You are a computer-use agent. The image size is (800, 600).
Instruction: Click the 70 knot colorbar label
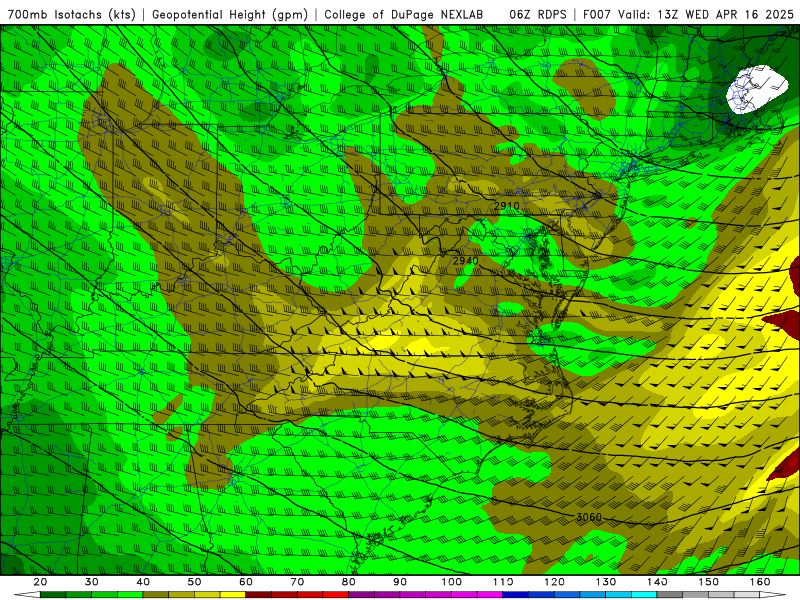297,582
